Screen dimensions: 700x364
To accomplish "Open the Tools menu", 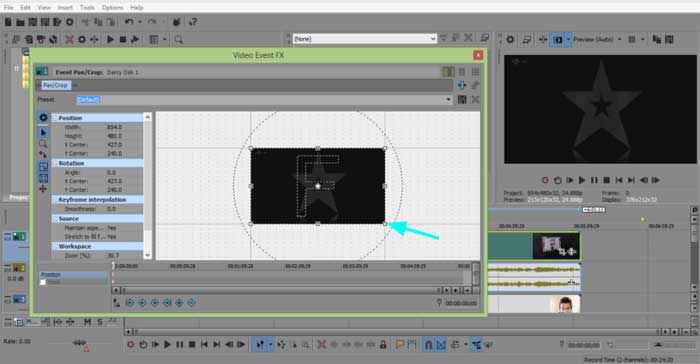I will coord(87,8).
